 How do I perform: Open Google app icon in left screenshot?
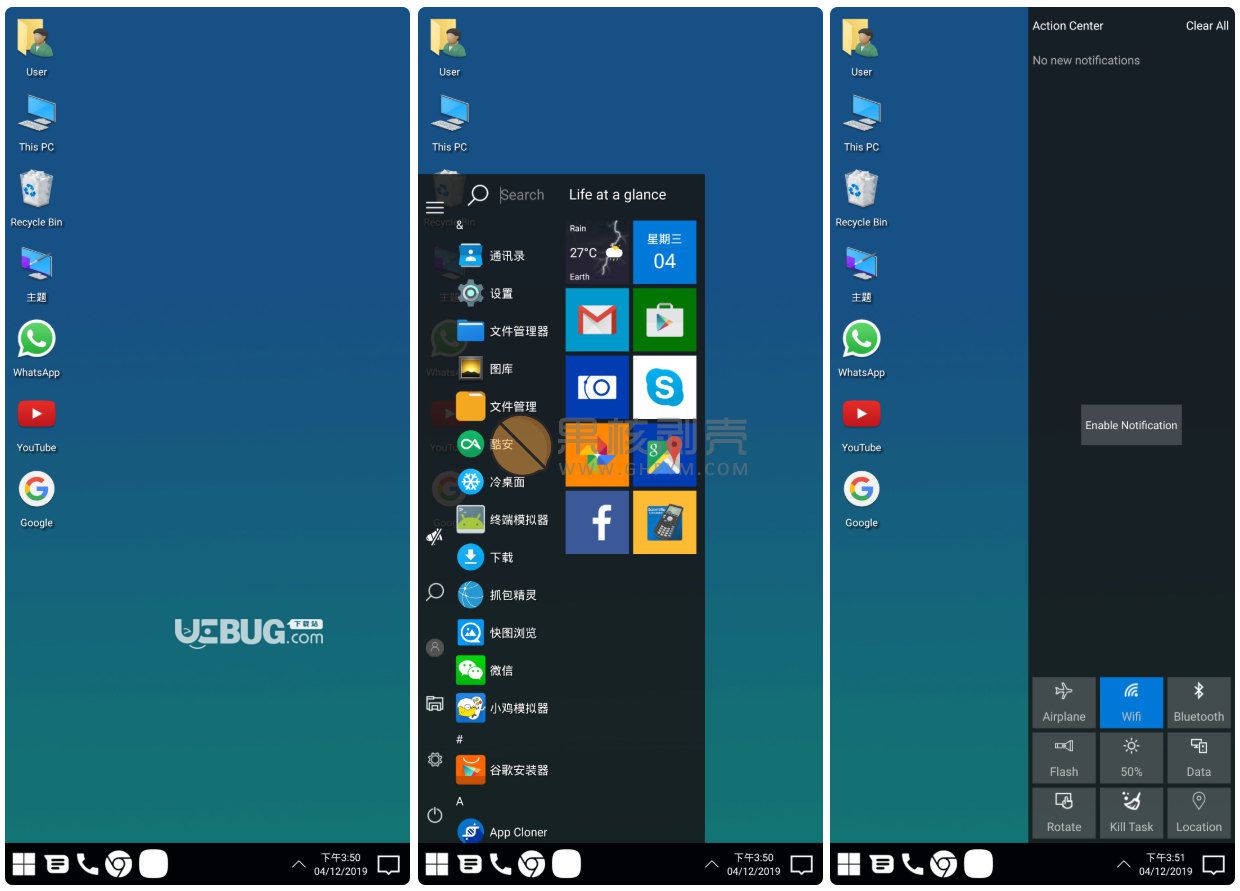pyautogui.click(x=36, y=498)
